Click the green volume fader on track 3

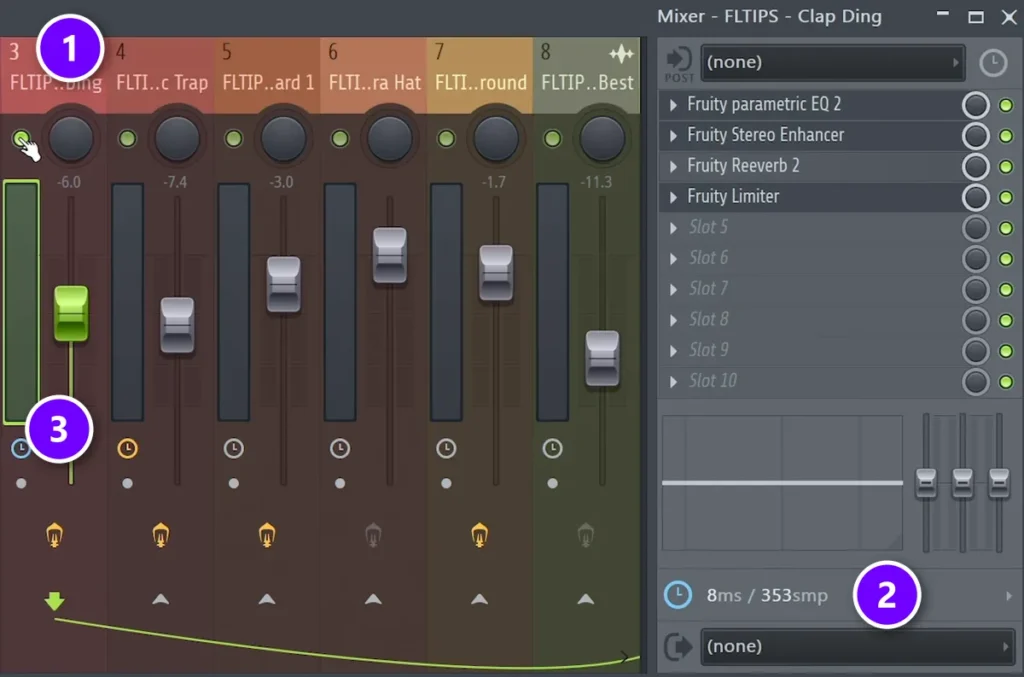[71, 313]
